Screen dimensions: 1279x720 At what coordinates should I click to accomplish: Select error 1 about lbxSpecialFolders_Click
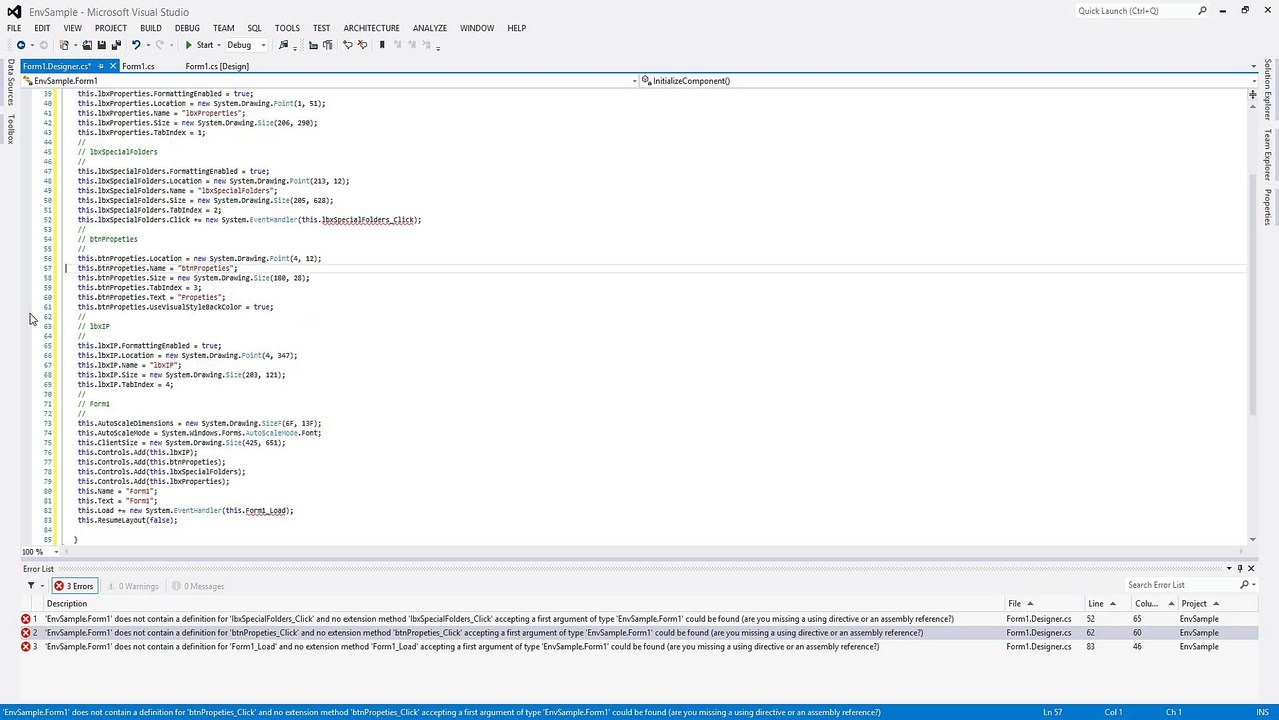coord(638,619)
